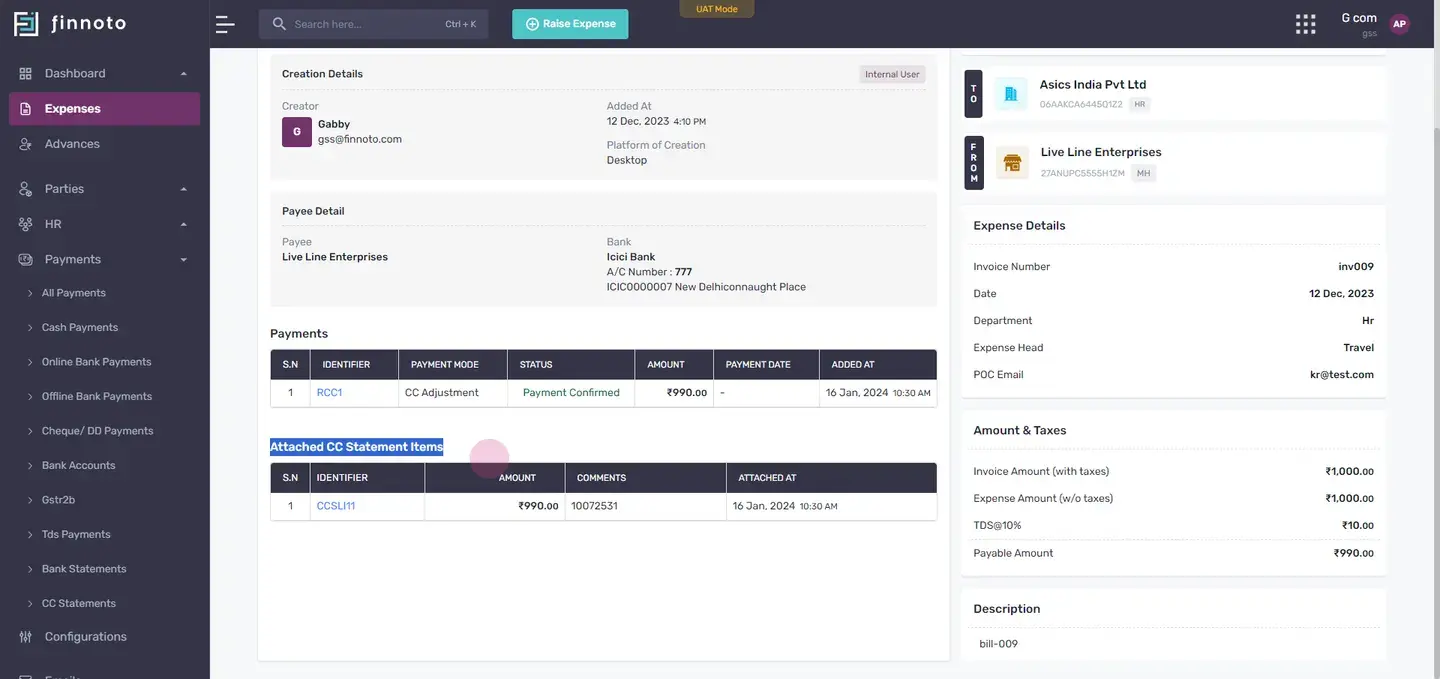Click the TO party label tab
The height and width of the screenshot is (679, 1440).
tap(973, 94)
